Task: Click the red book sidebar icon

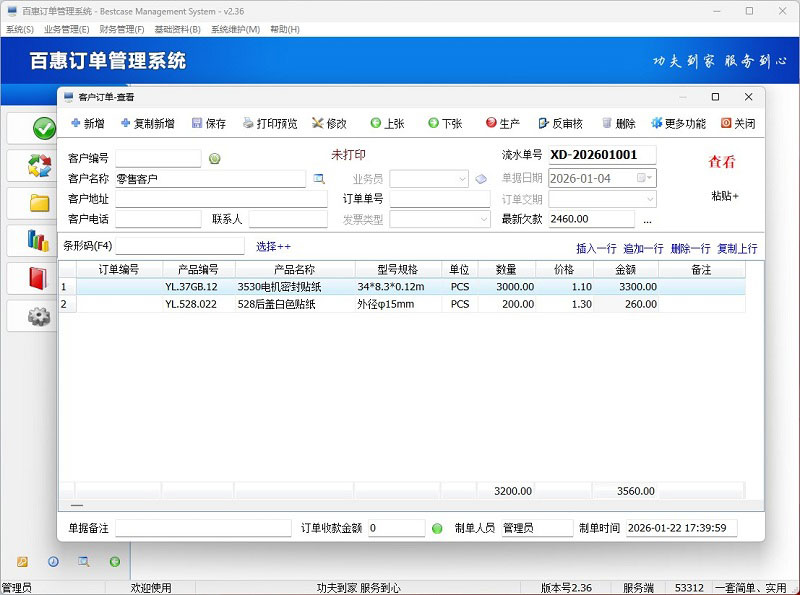Action: point(38,278)
